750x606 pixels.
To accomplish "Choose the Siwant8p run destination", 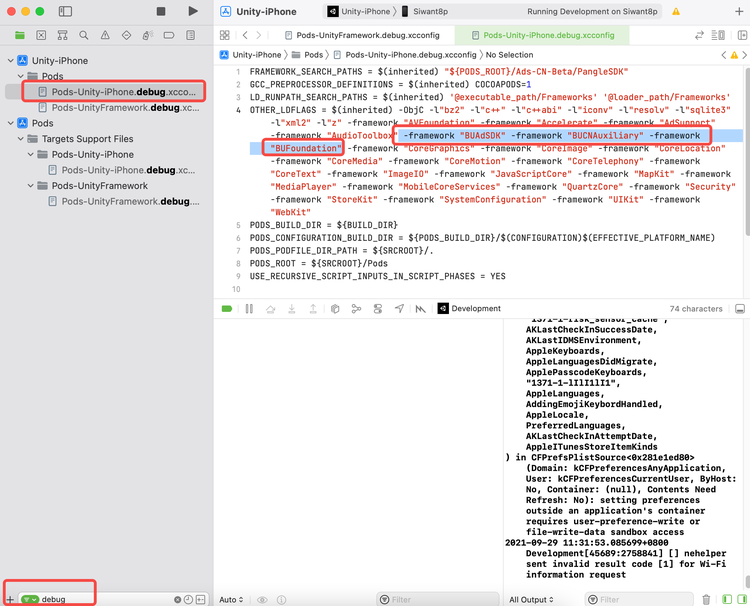I will pyautogui.click(x=425, y=11).
